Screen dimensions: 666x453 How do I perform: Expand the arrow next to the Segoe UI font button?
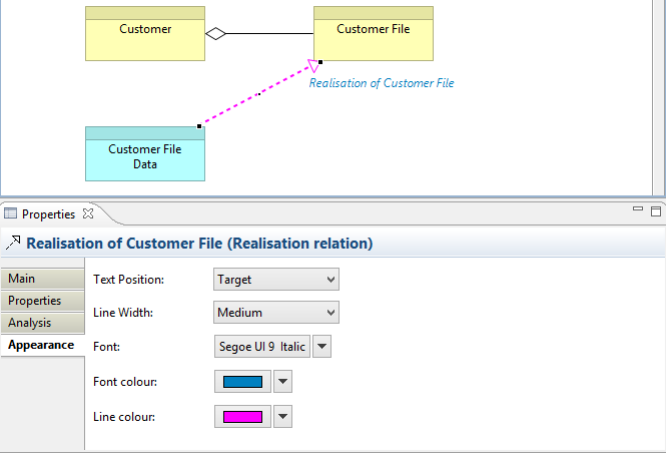[x=322, y=347]
